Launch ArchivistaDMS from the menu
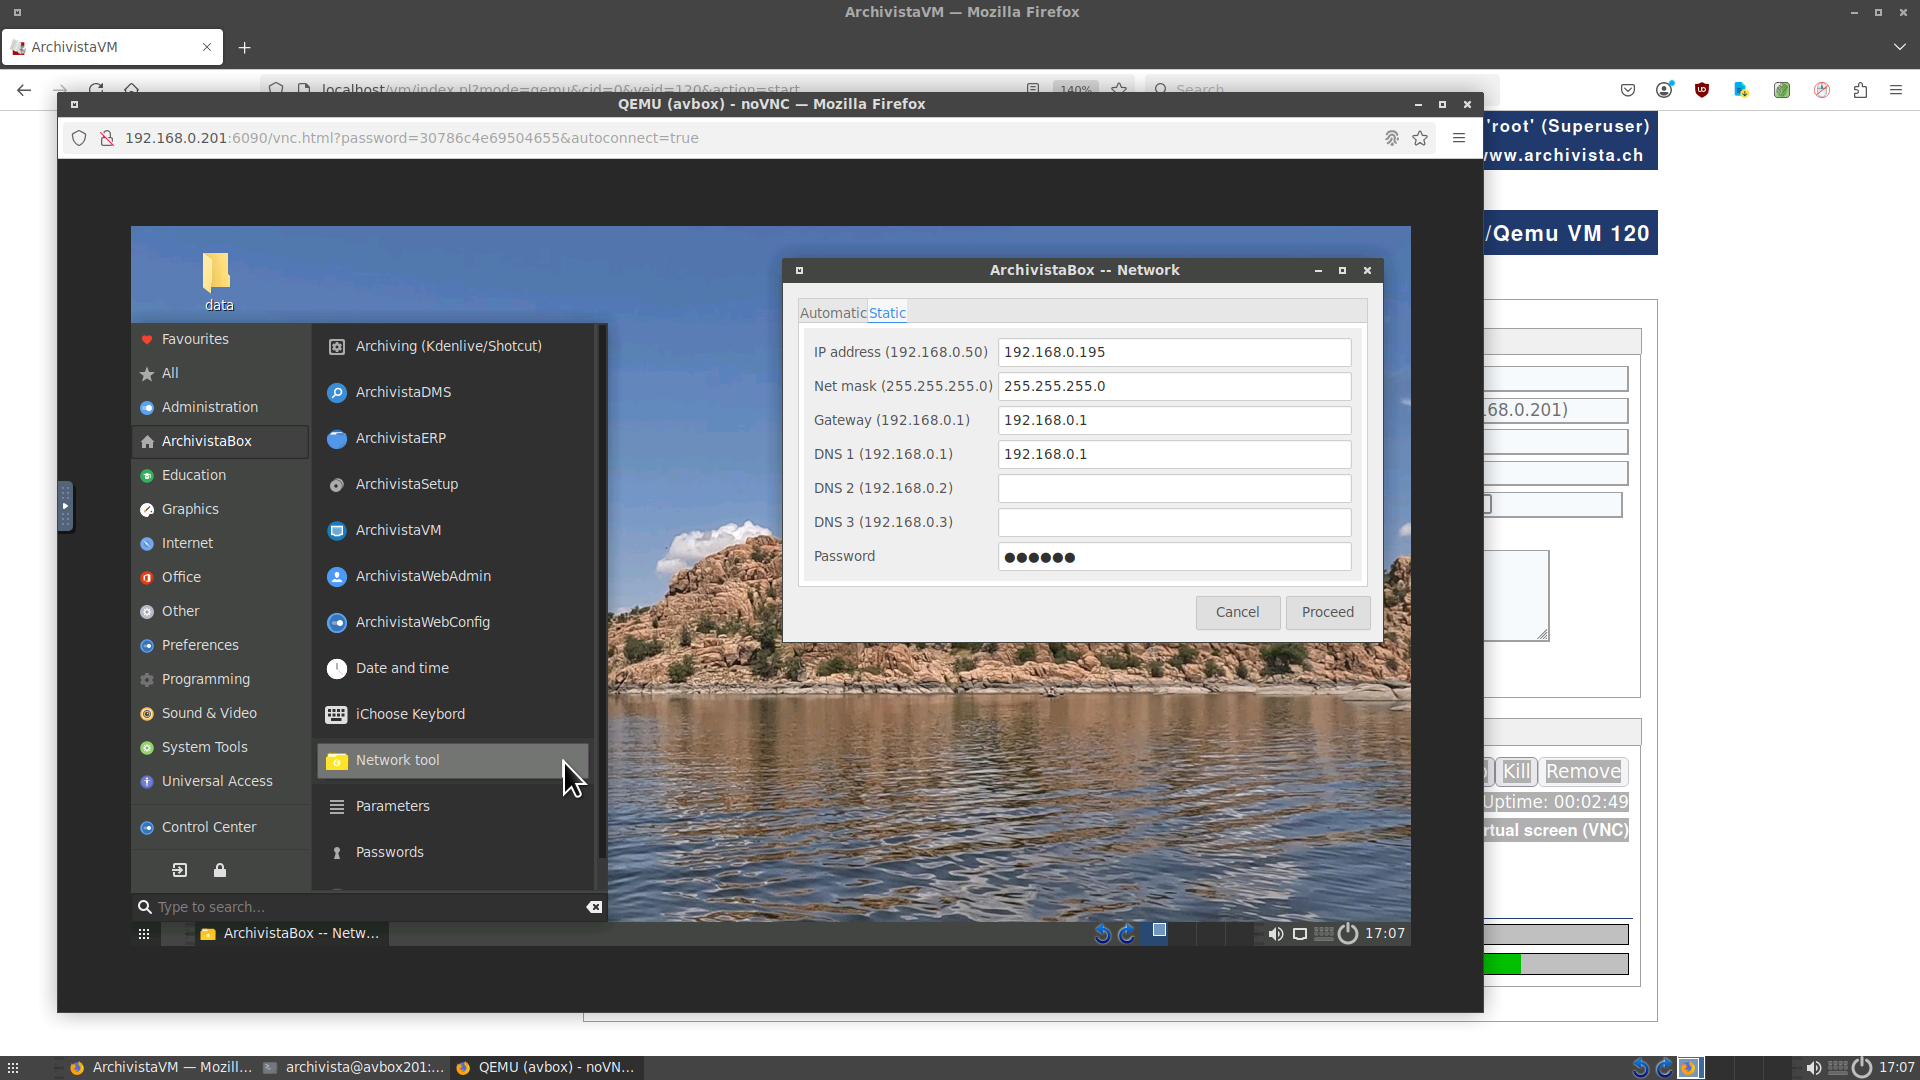The height and width of the screenshot is (1080, 1920). coord(403,392)
